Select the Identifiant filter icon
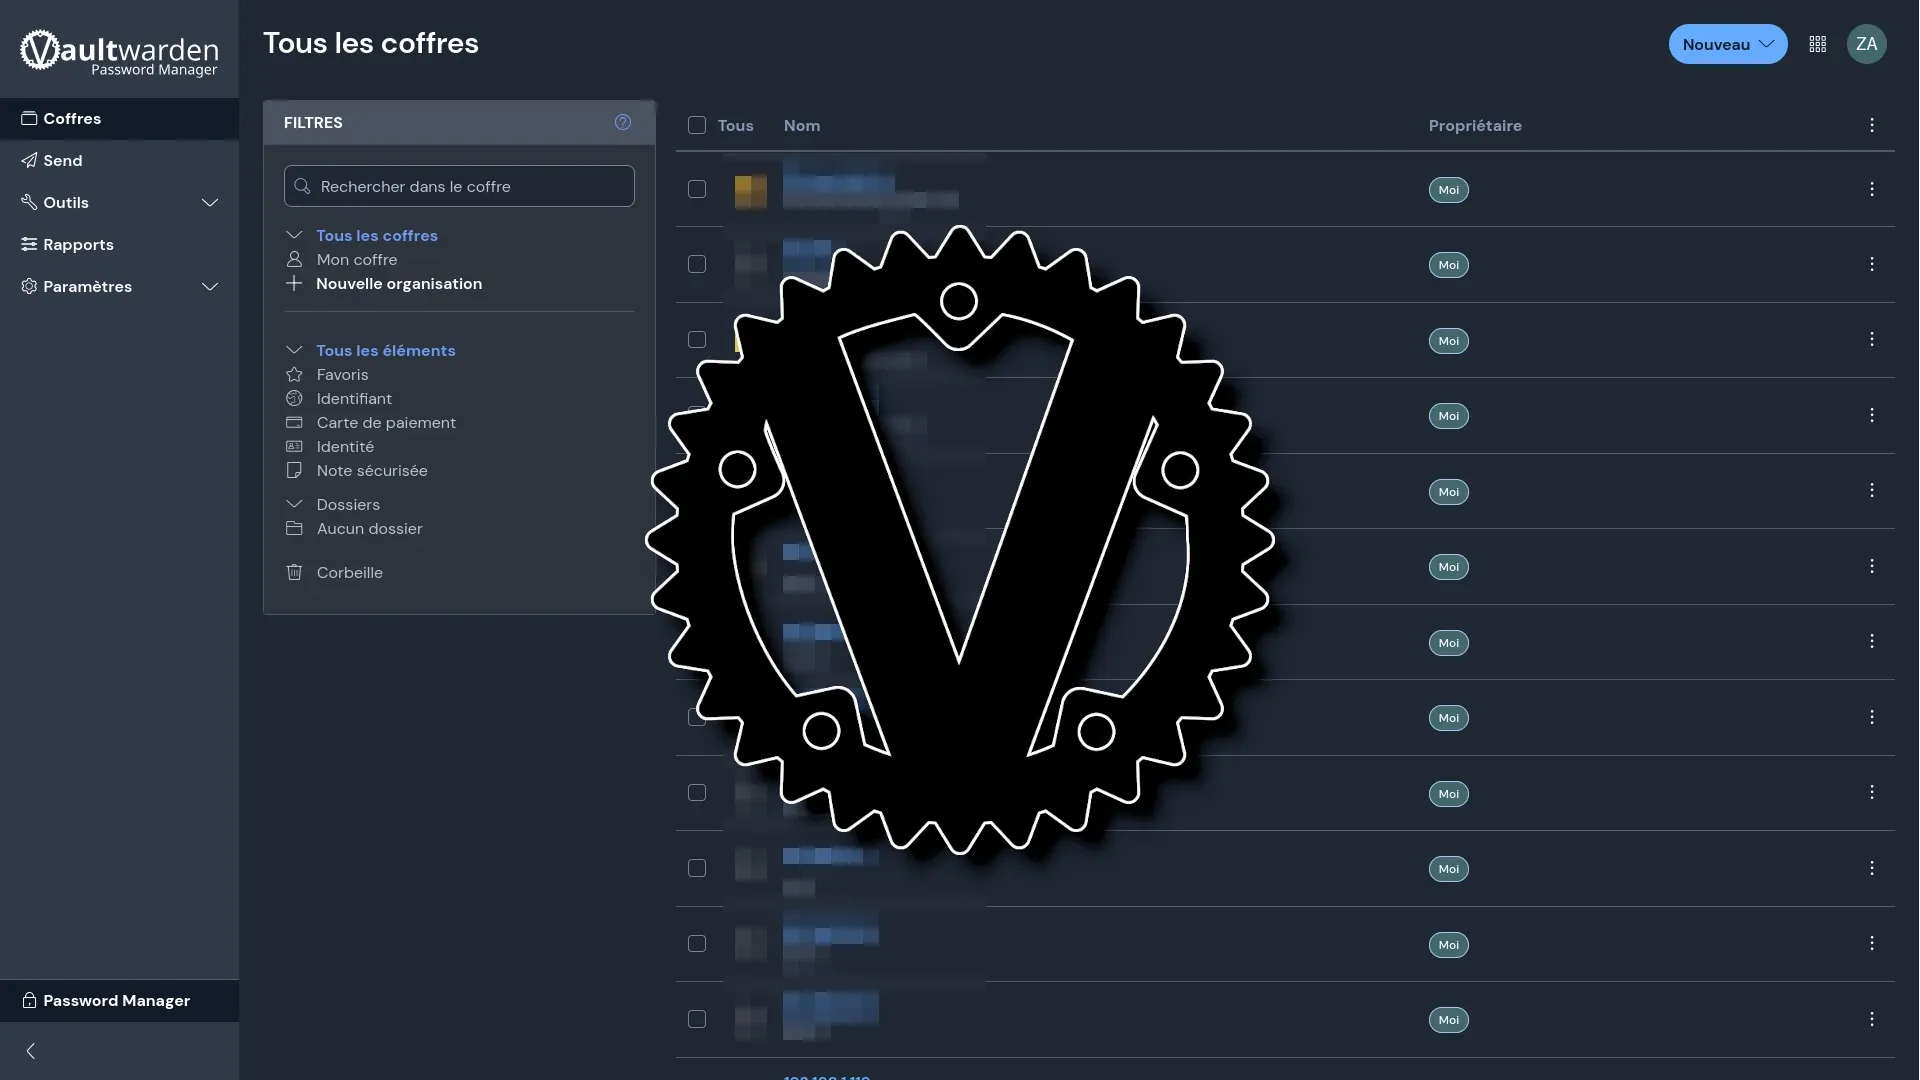The height and width of the screenshot is (1080, 1920). (x=294, y=399)
